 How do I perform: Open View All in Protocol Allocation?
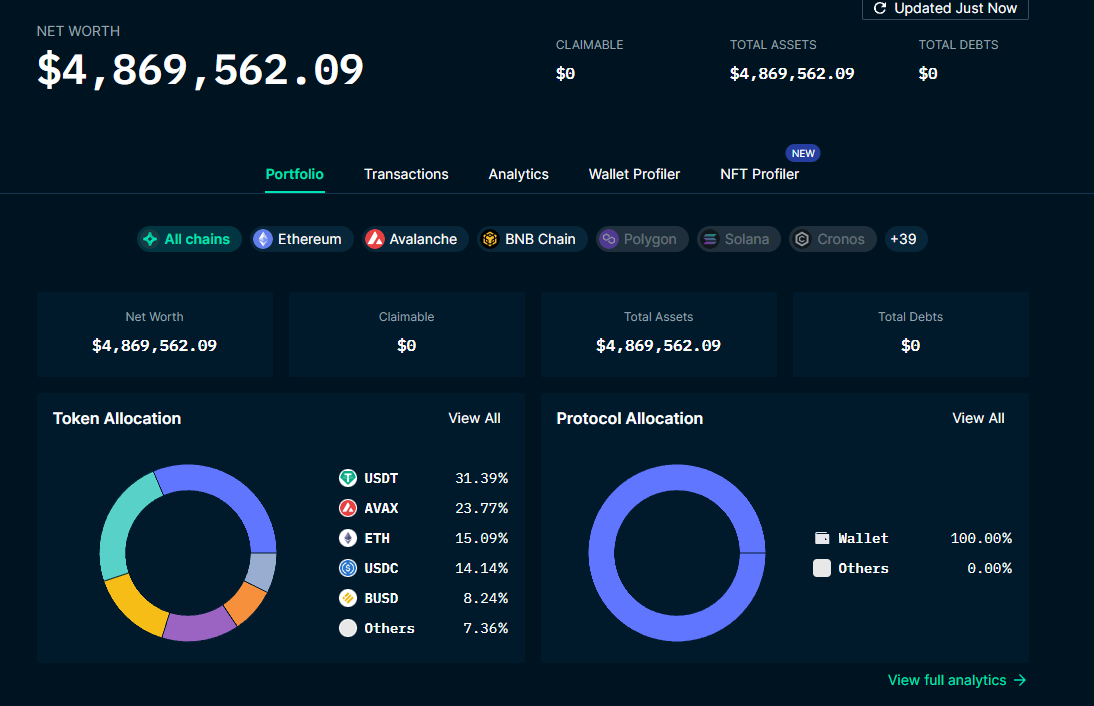click(x=978, y=418)
